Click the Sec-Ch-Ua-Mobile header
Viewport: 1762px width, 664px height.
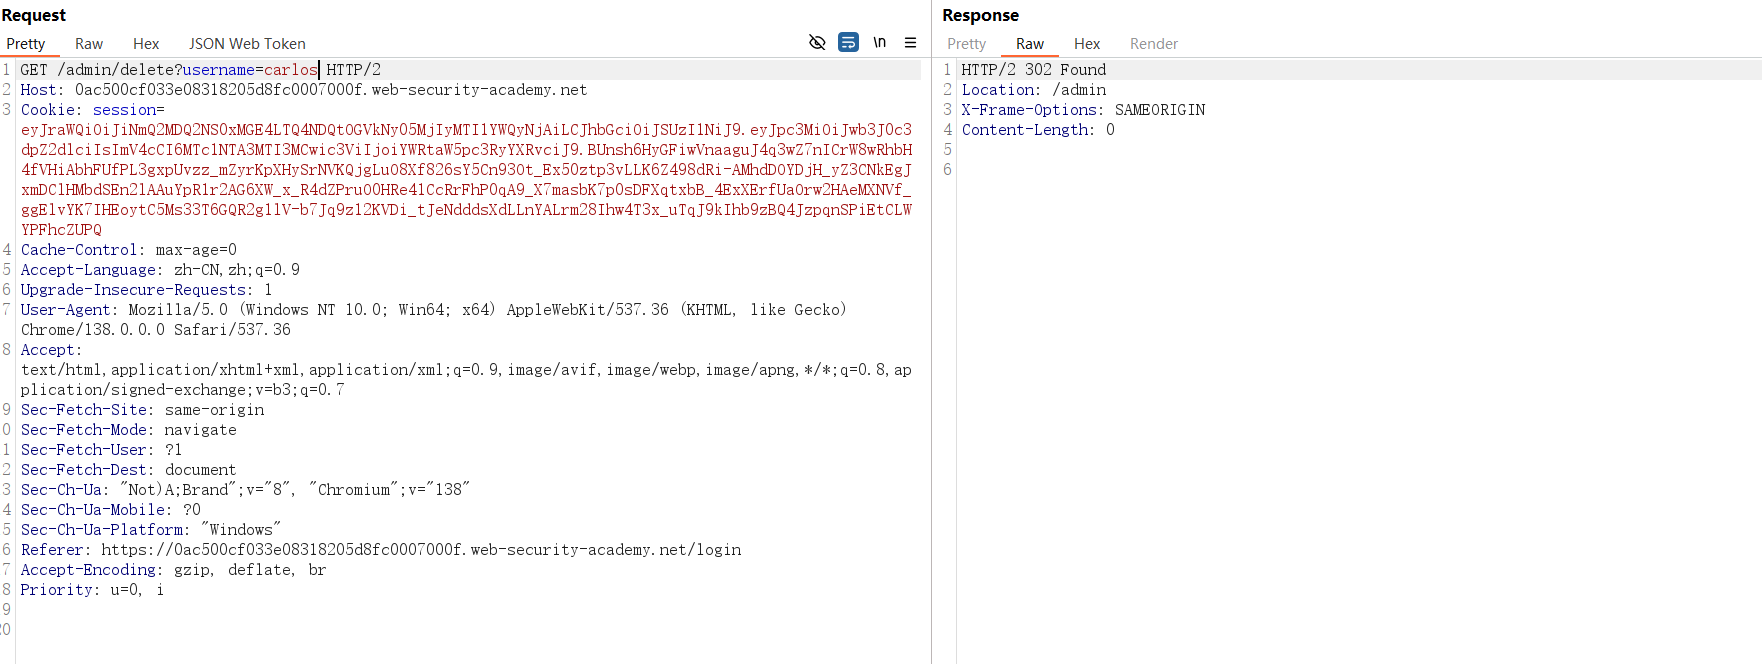[111, 510]
